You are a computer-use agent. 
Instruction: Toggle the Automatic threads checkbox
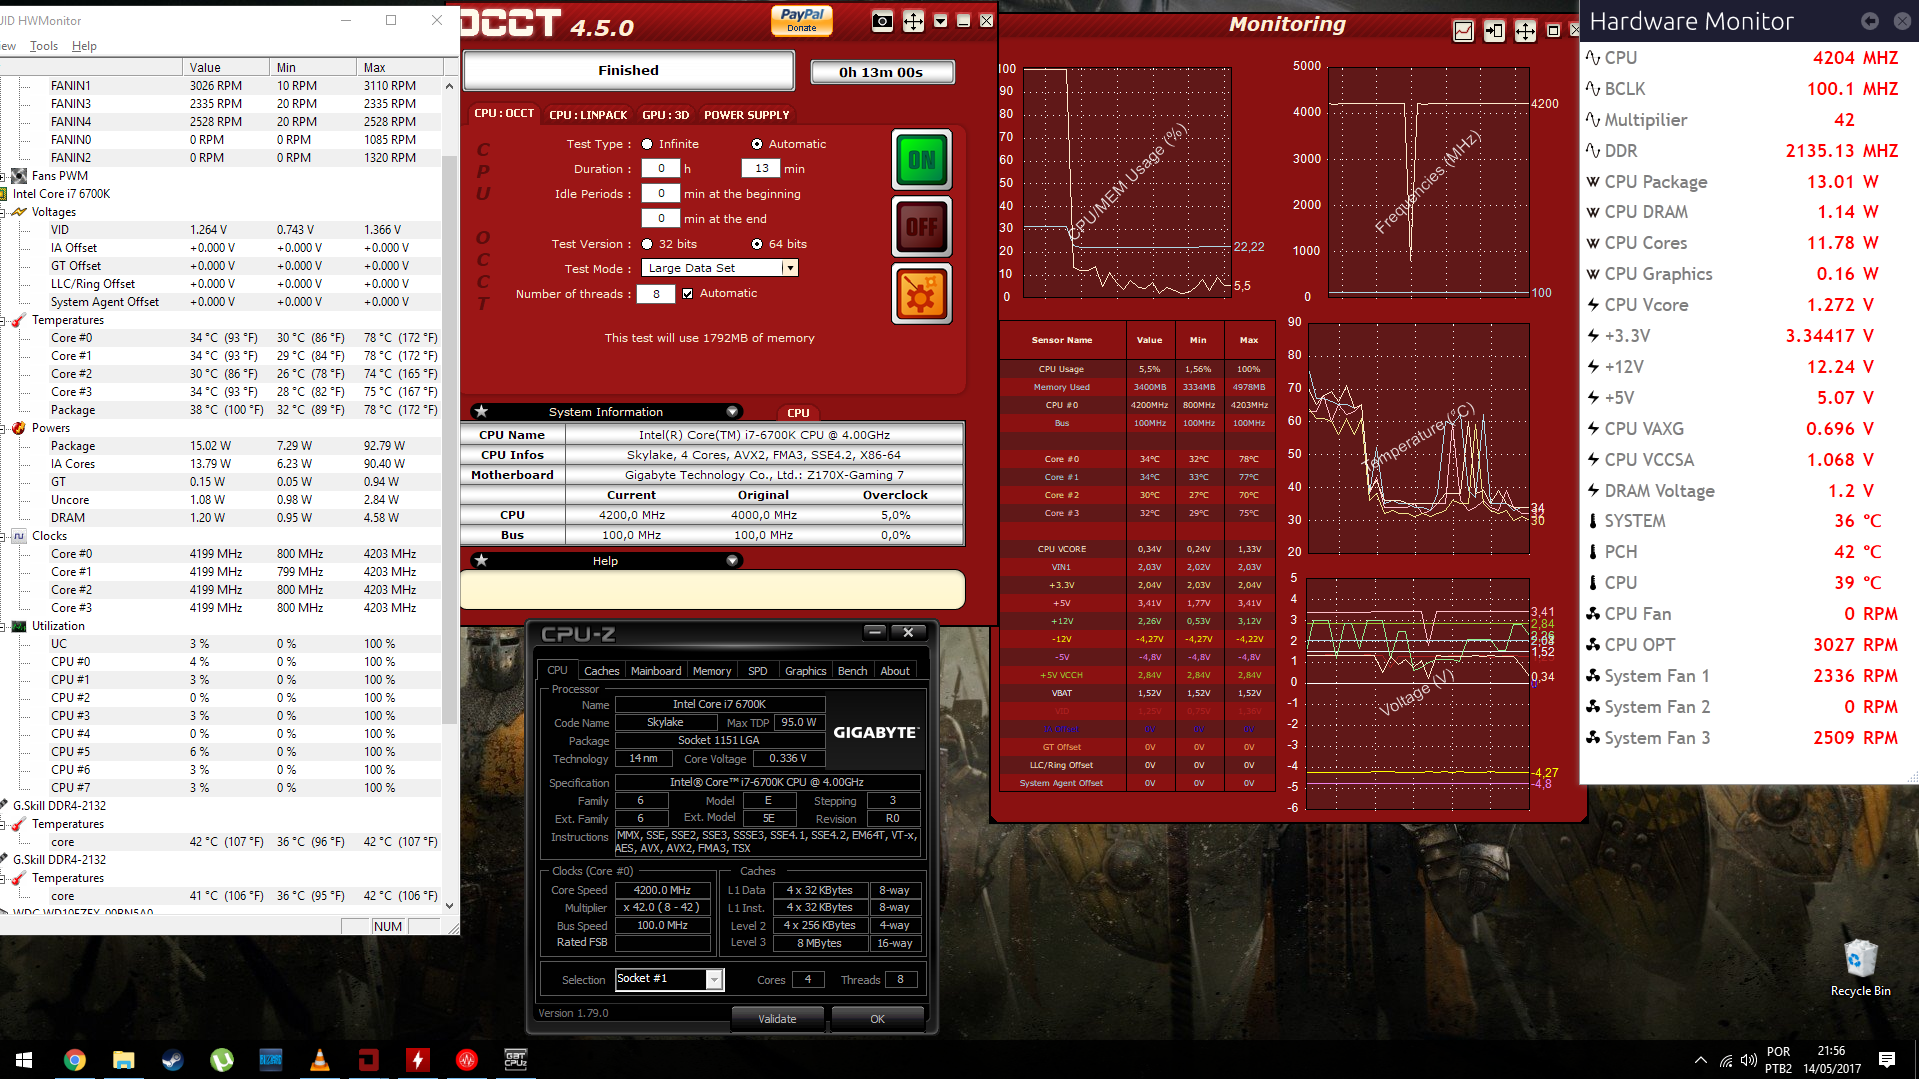(x=687, y=294)
